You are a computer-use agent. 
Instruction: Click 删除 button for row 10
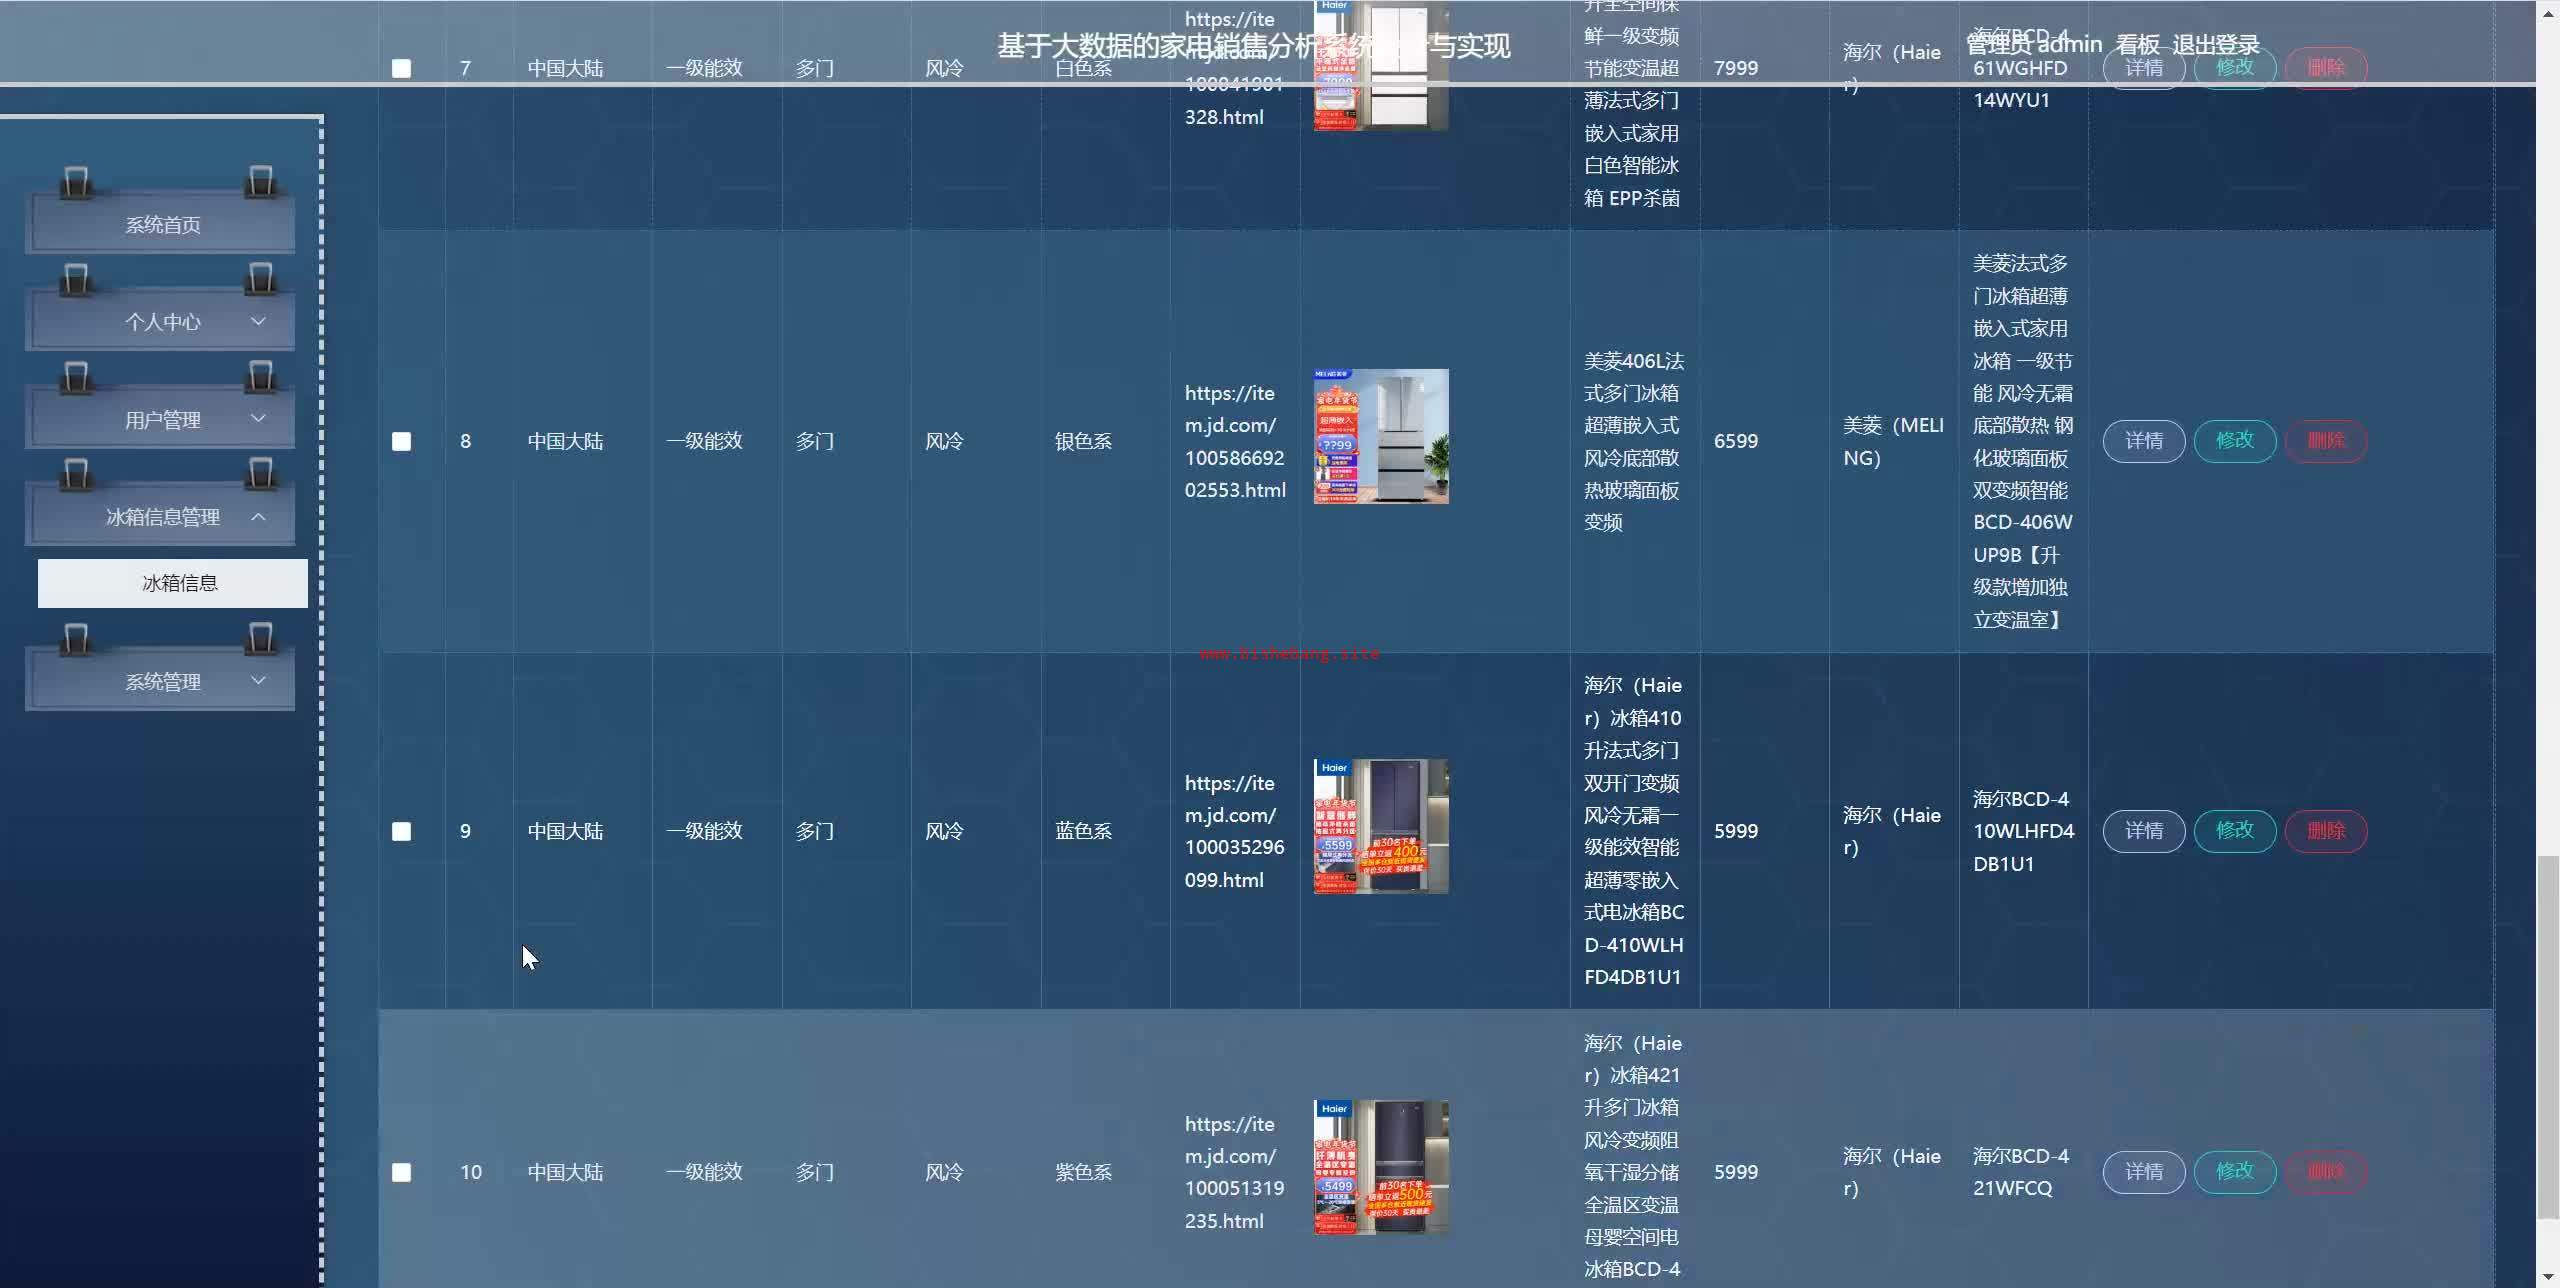click(2325, 1172)
